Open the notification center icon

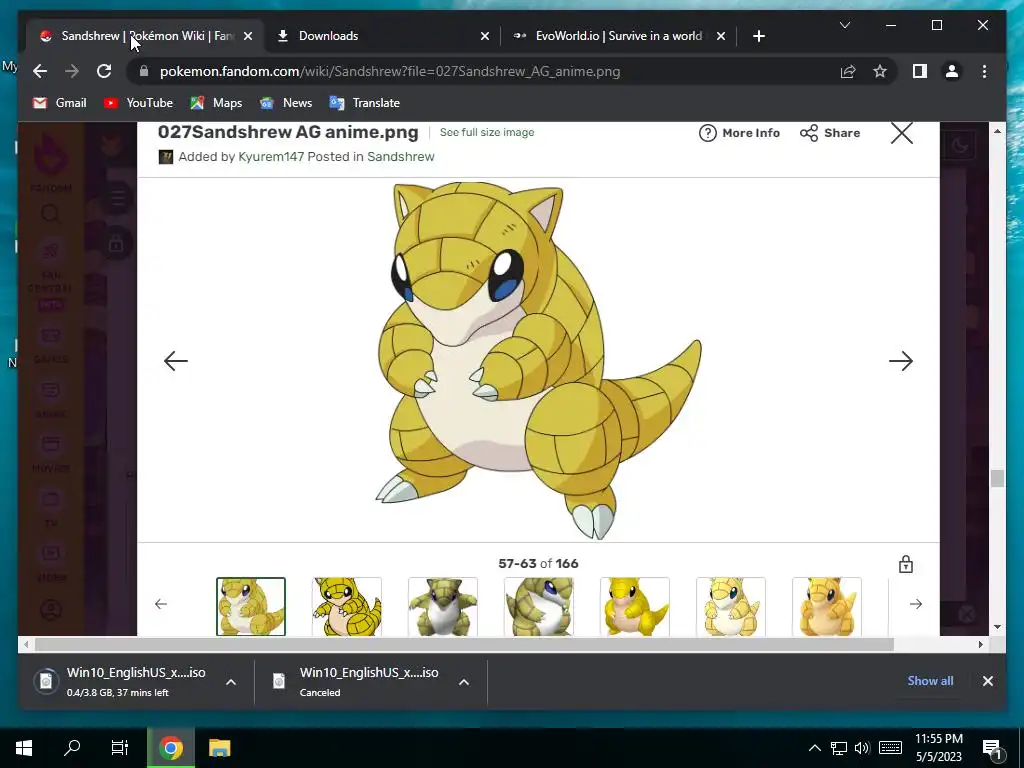pos(992,749)
